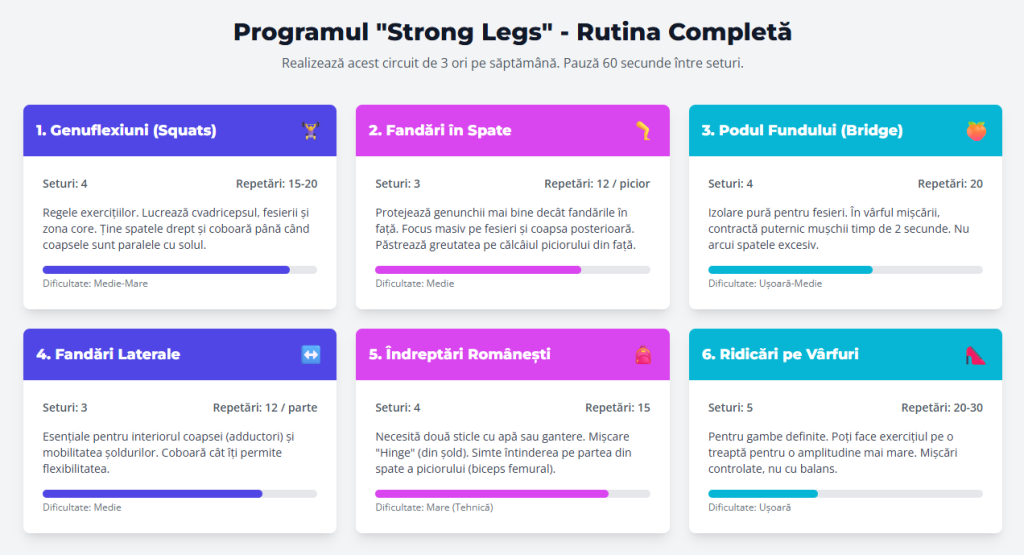Click the Programul "Strong Legs" main heading
1024x555 pixels.
click(512, 32)
